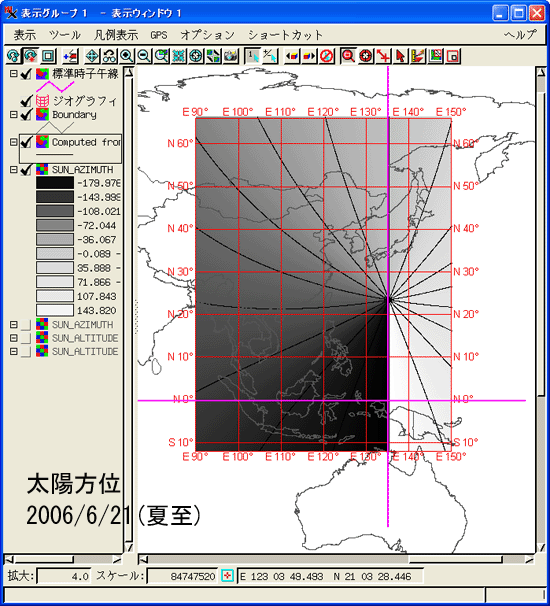The image size is (550, 606).
Task: Click the GPS menu item
Action: 159,35
